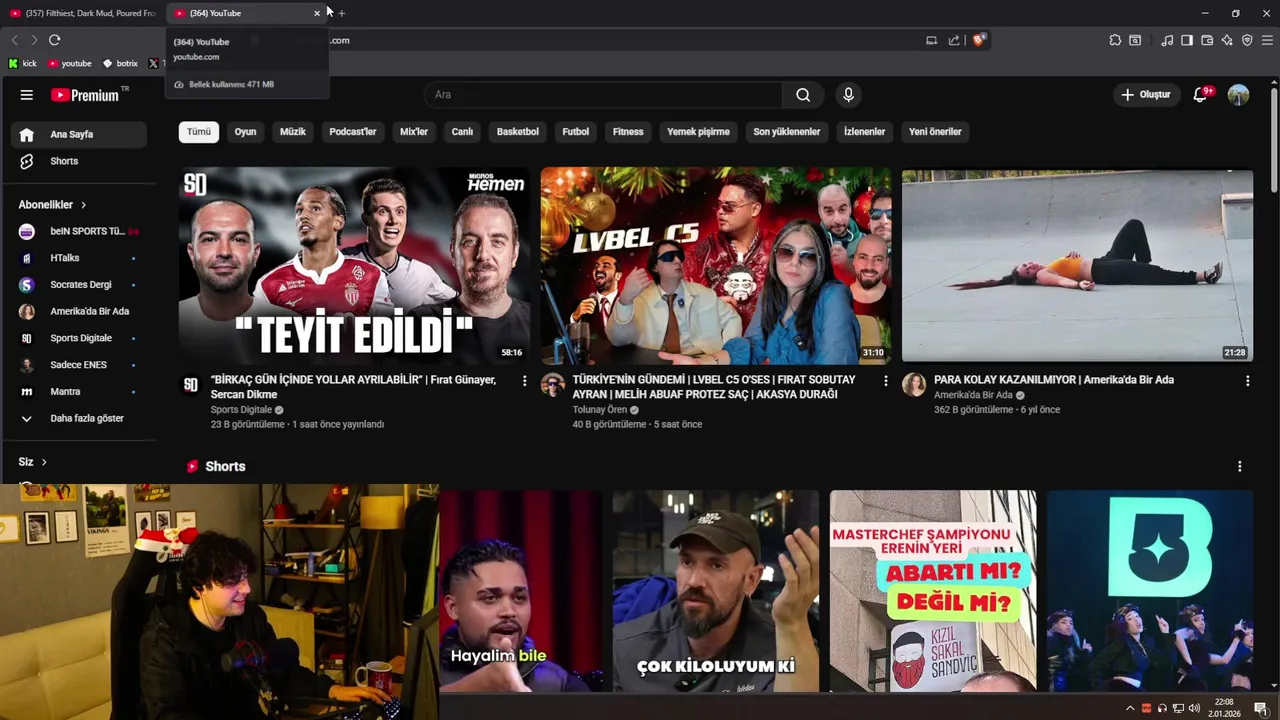The height and width of the screenshot is (720, 1280).
Task: Open a new browser tab with plus
Action: 341,13
